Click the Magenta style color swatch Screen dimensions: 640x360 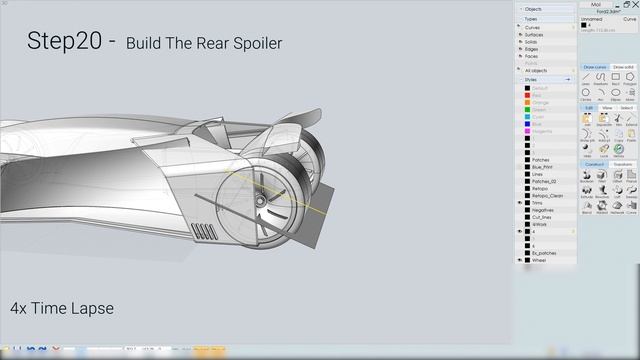[x=527, y=131]
